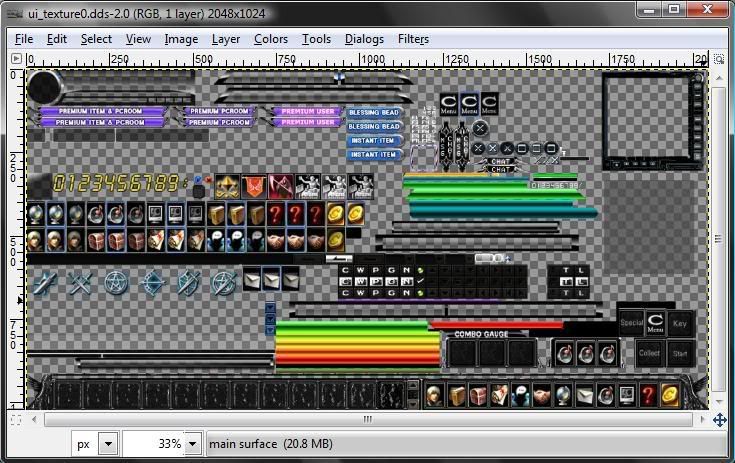
Task: Open the Edit menu
Action: [x=57, y=39]
